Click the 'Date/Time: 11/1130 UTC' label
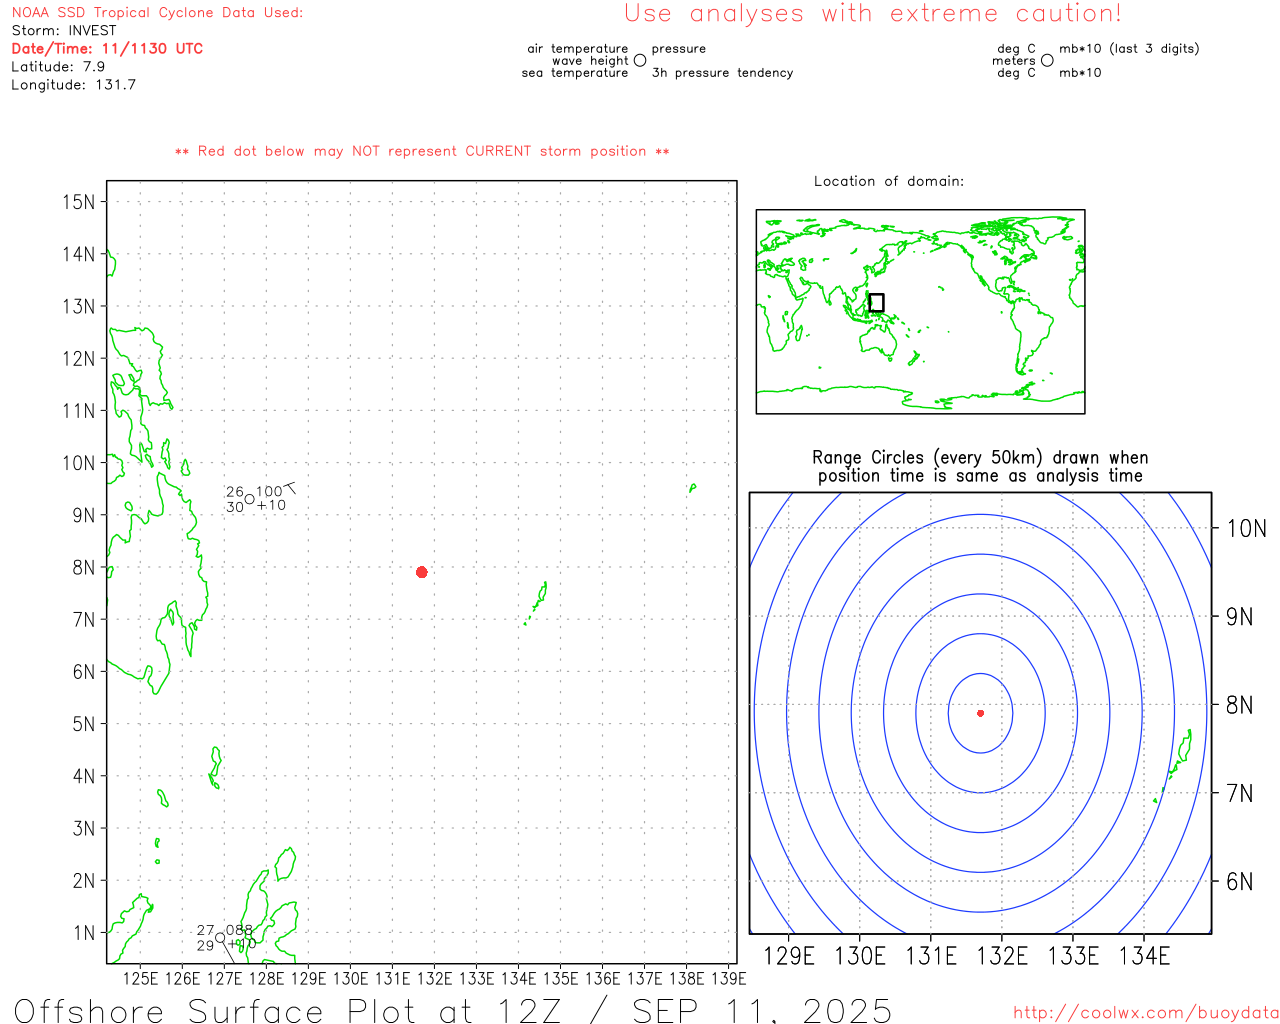This screenshot has height=1024, width=1280. tap(107, 48)
